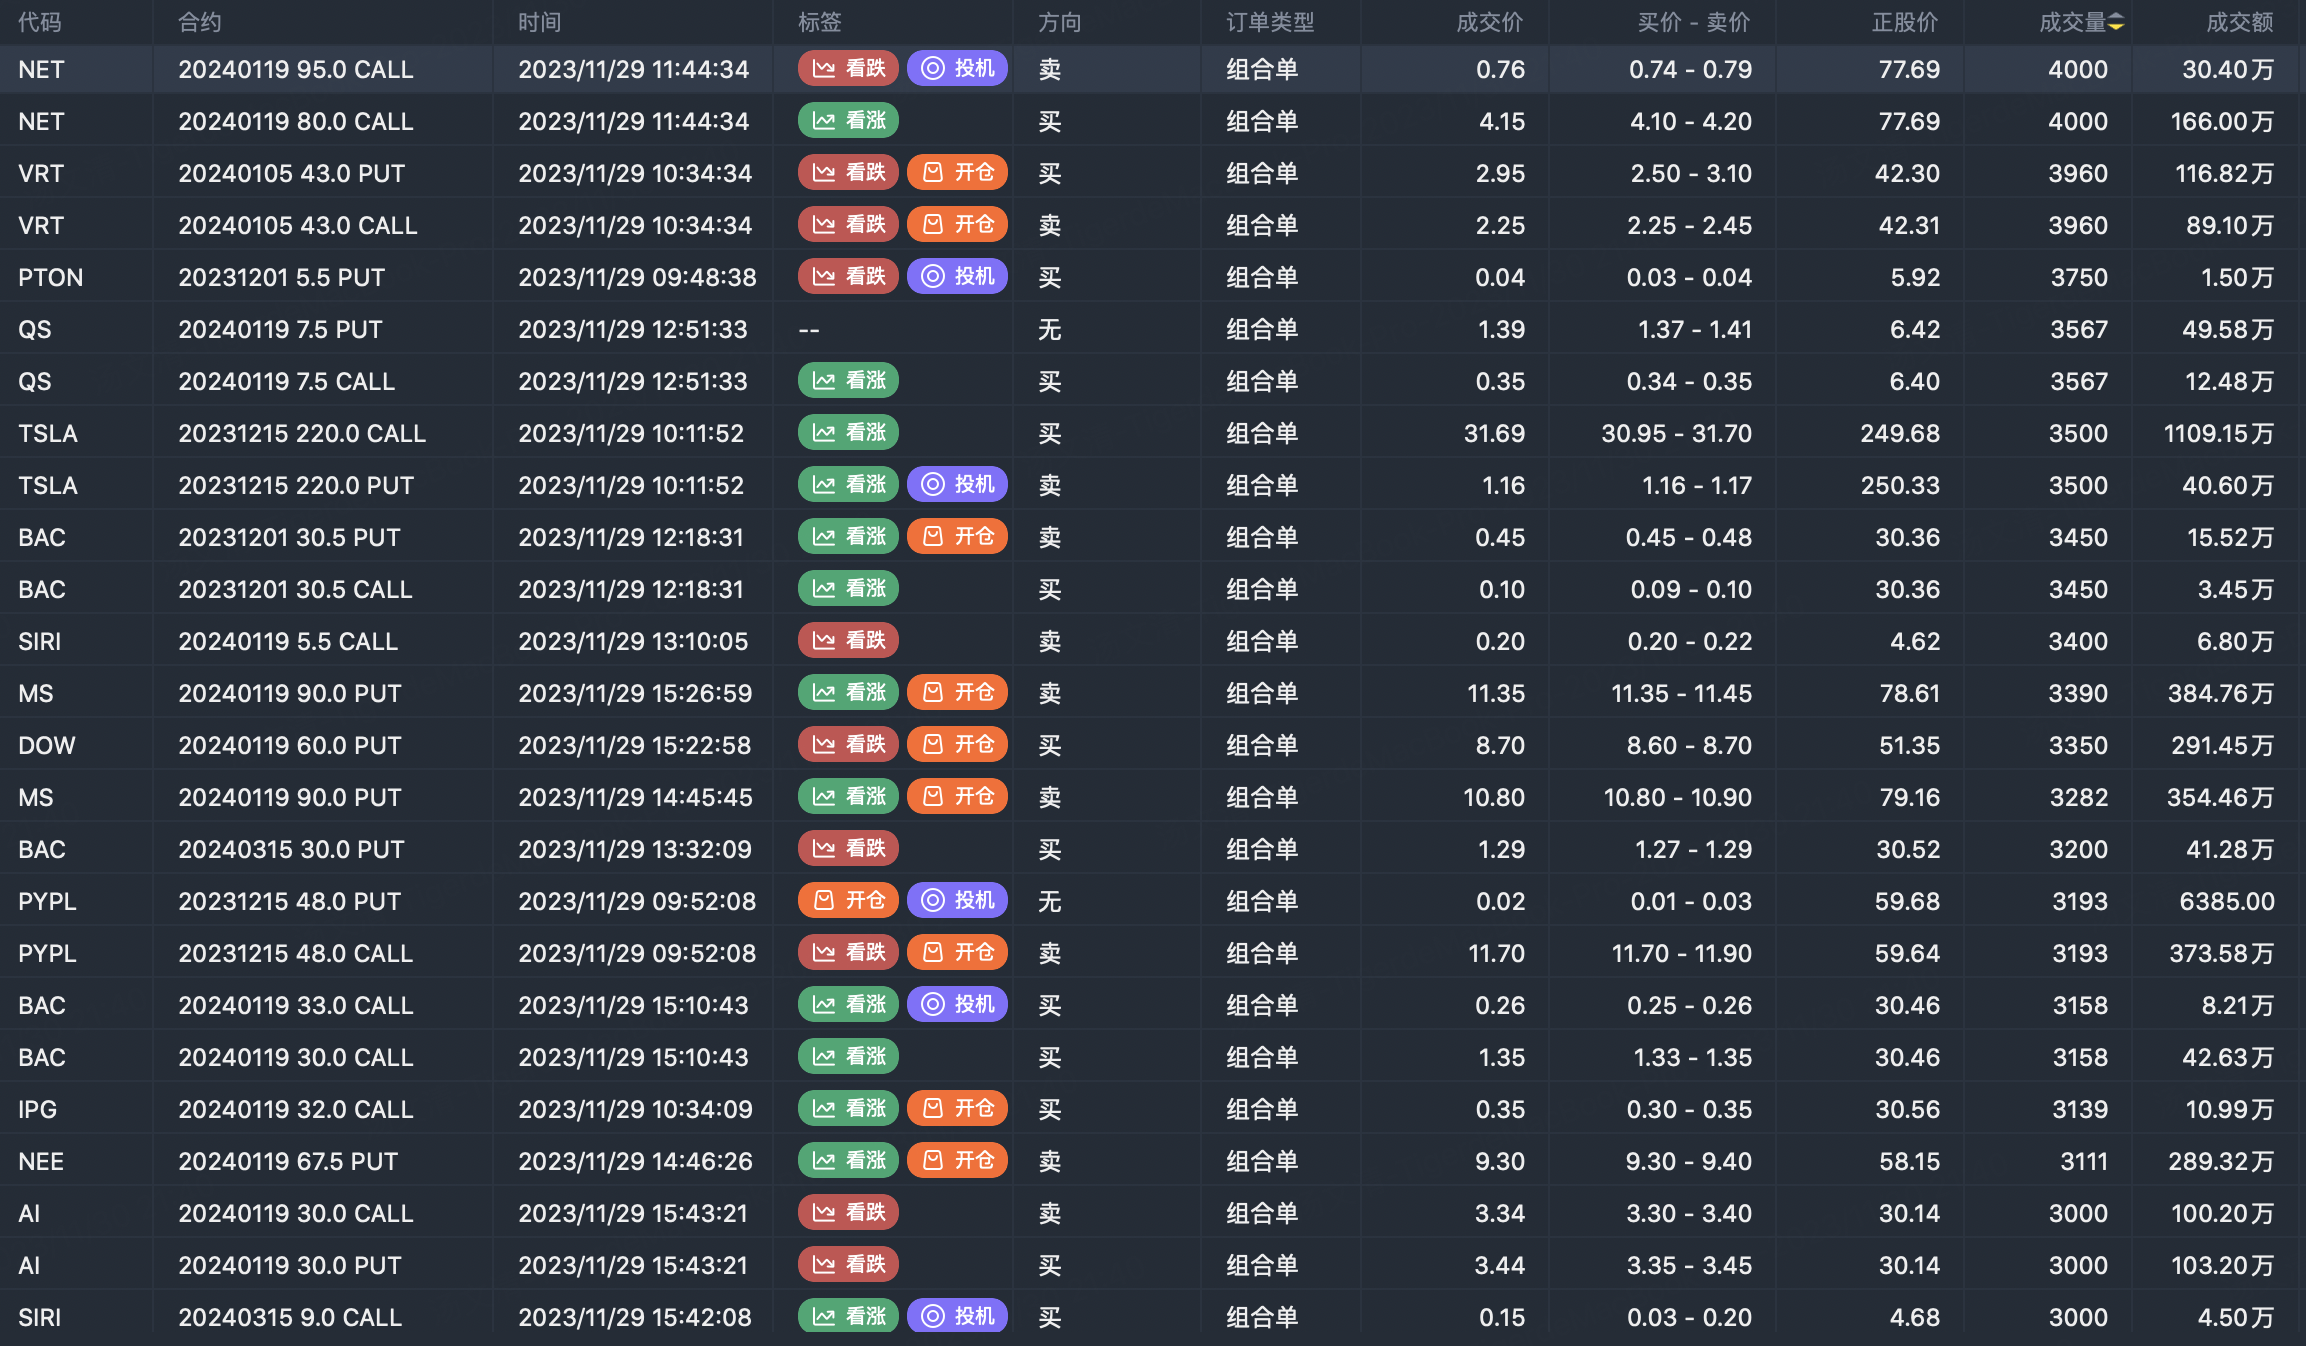Click the bullish tag on TSLA 220.0 CALL row
The image size is (2306, 1346).
pyautogui.click(x=848, y=433)
